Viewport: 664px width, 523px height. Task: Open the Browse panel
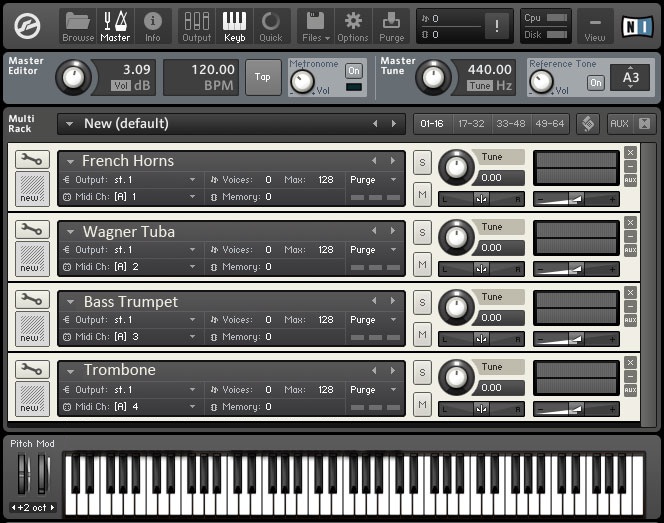tap(78, 26)
